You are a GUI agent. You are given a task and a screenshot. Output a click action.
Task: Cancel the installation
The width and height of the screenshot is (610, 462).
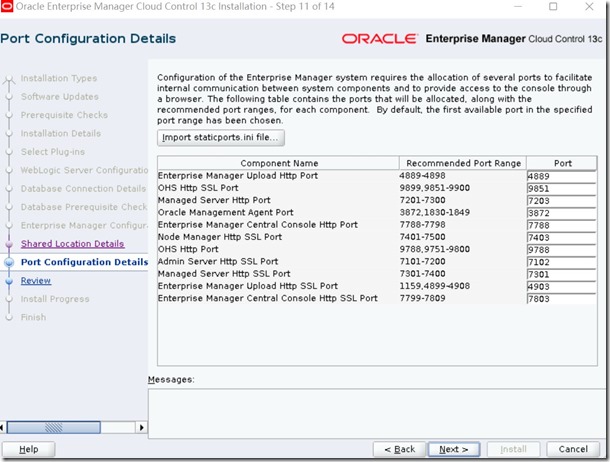(573, 450)
